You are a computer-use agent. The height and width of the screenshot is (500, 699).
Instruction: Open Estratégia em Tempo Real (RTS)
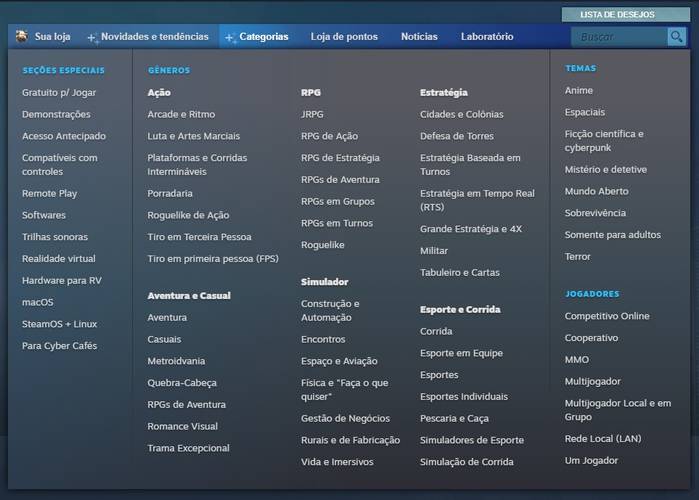point(477,200)
